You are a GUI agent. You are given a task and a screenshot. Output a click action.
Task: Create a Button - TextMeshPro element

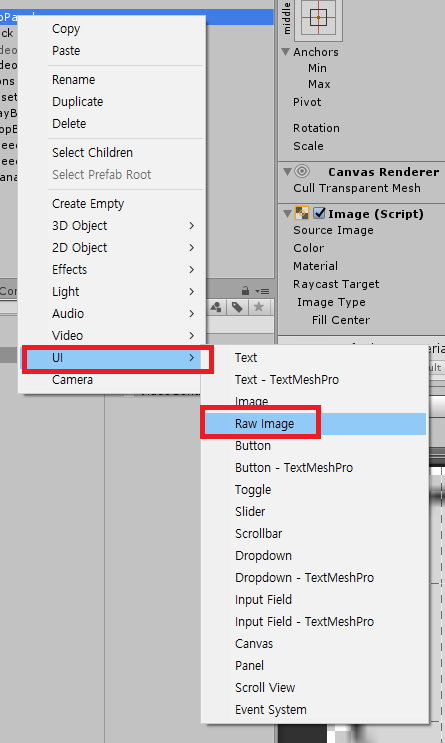tap(294, 468)
